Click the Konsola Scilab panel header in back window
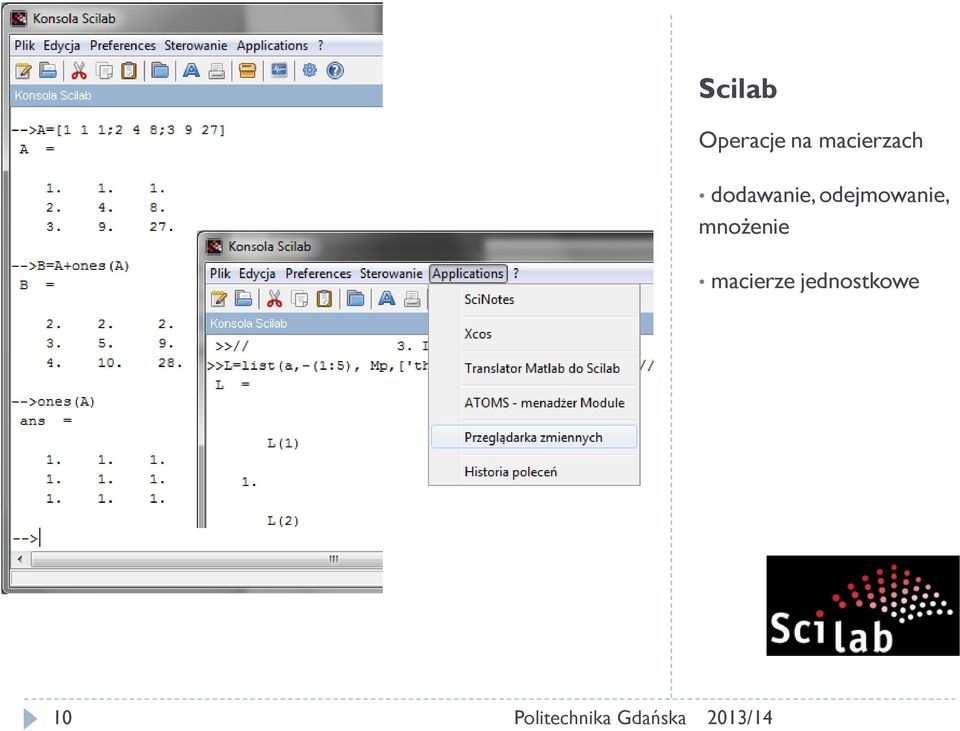960x731 pixels. (x=196, y=96)
